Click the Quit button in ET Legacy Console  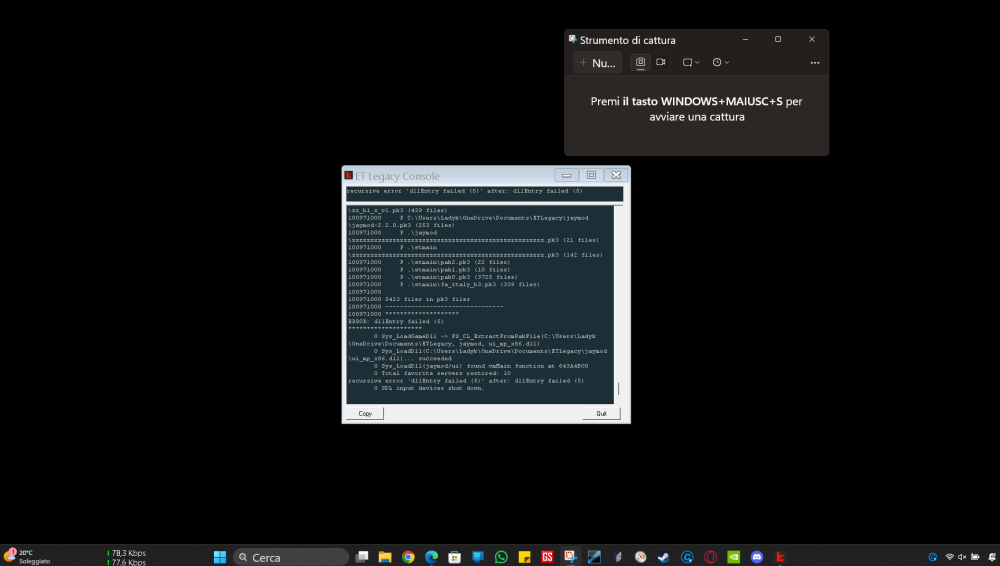[x=601, y=413]
